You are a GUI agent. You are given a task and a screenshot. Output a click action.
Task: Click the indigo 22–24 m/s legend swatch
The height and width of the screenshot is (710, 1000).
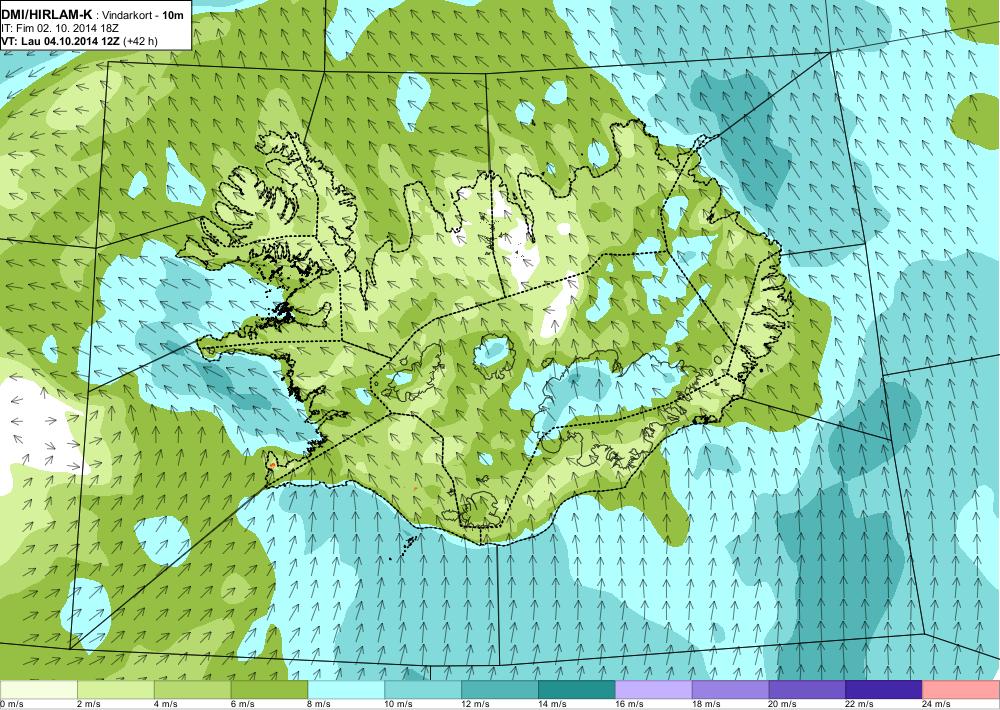click(884, 689)
